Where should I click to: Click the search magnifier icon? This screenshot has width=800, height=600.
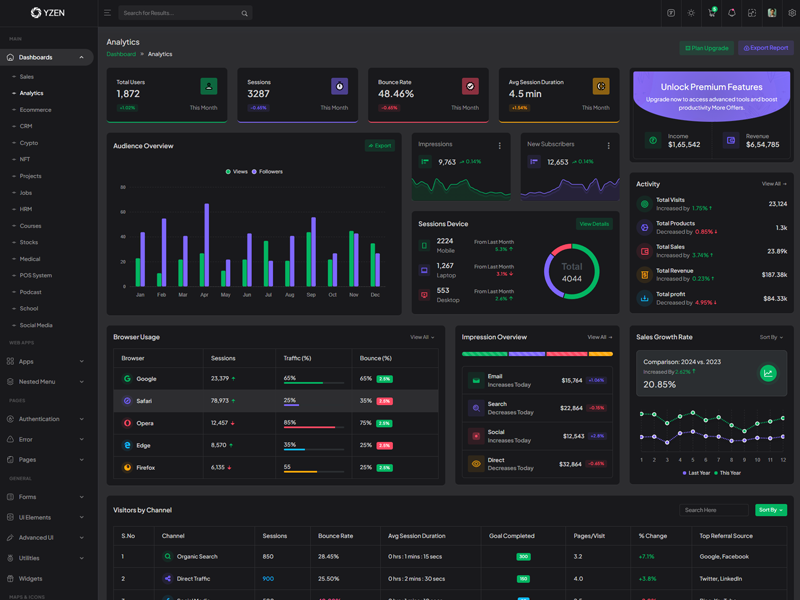pos(244,13)
